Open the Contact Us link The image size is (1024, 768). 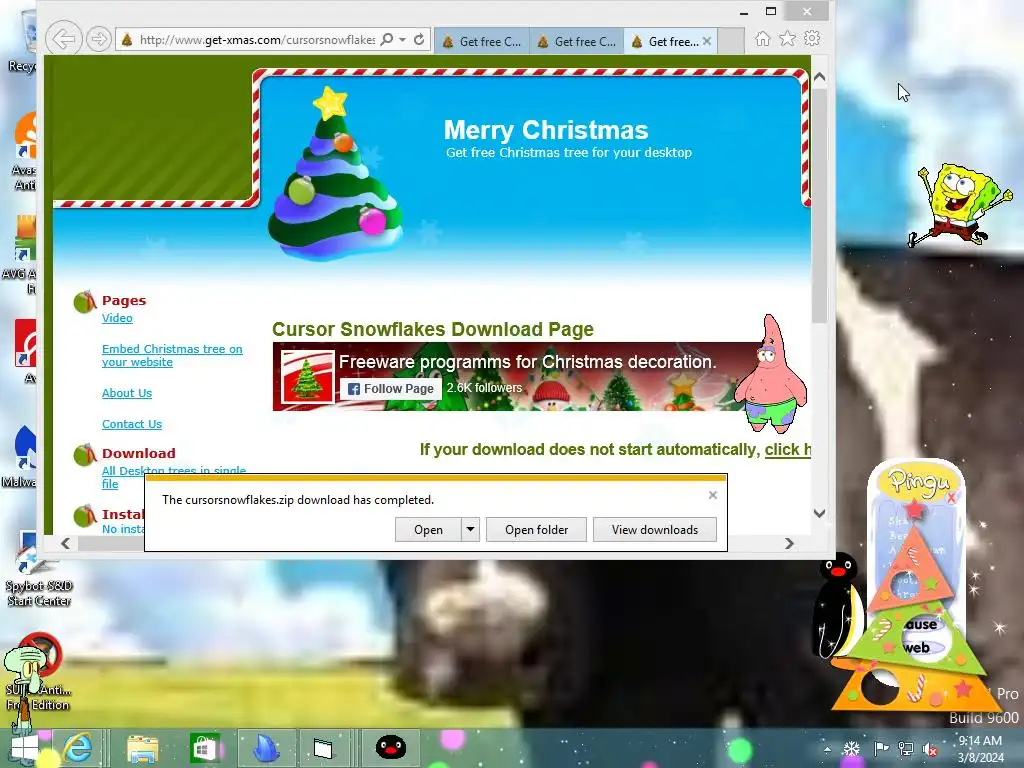click(132, 424)
